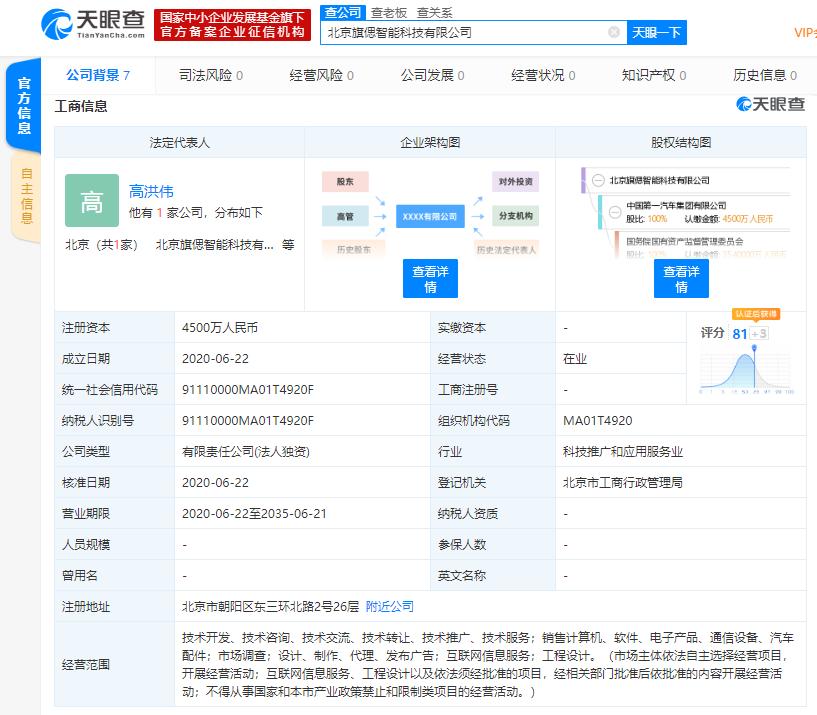Collapse the 中国第一汽车集团有限公司 equity node
The width and height of the screenshot is (817, 715).
click(614, 205)
